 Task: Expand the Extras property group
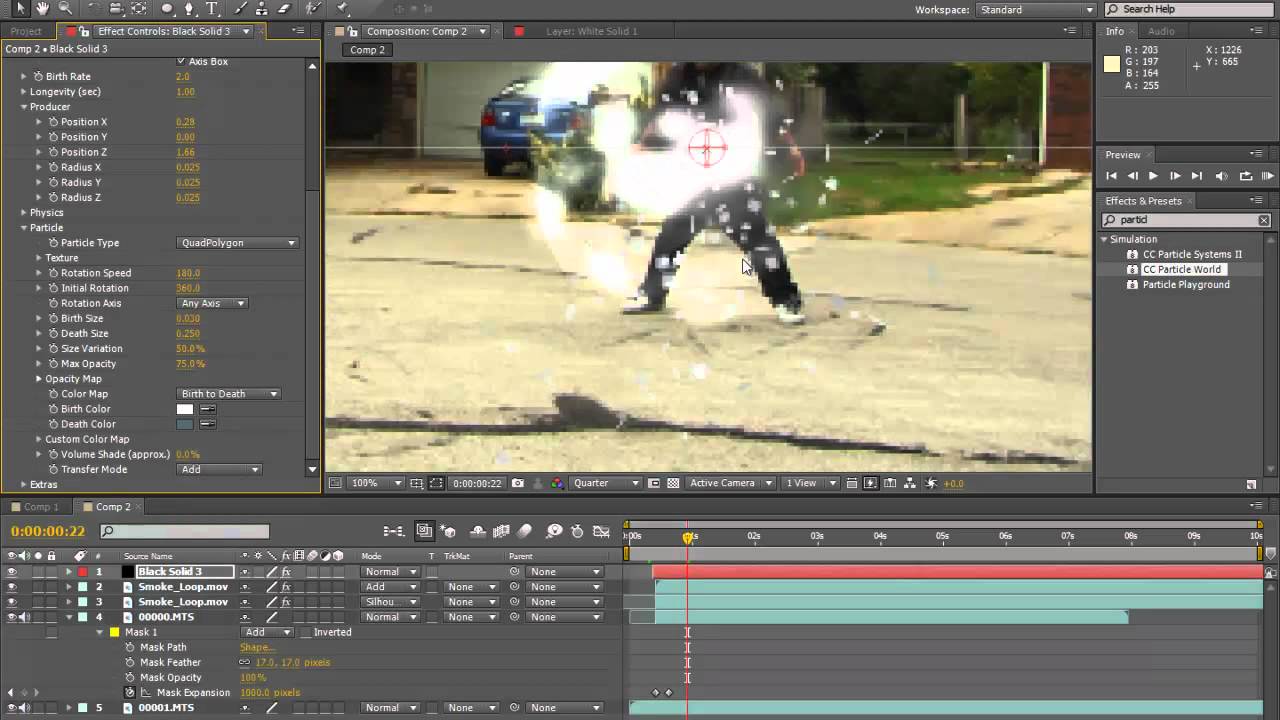(x=23, y=484)
